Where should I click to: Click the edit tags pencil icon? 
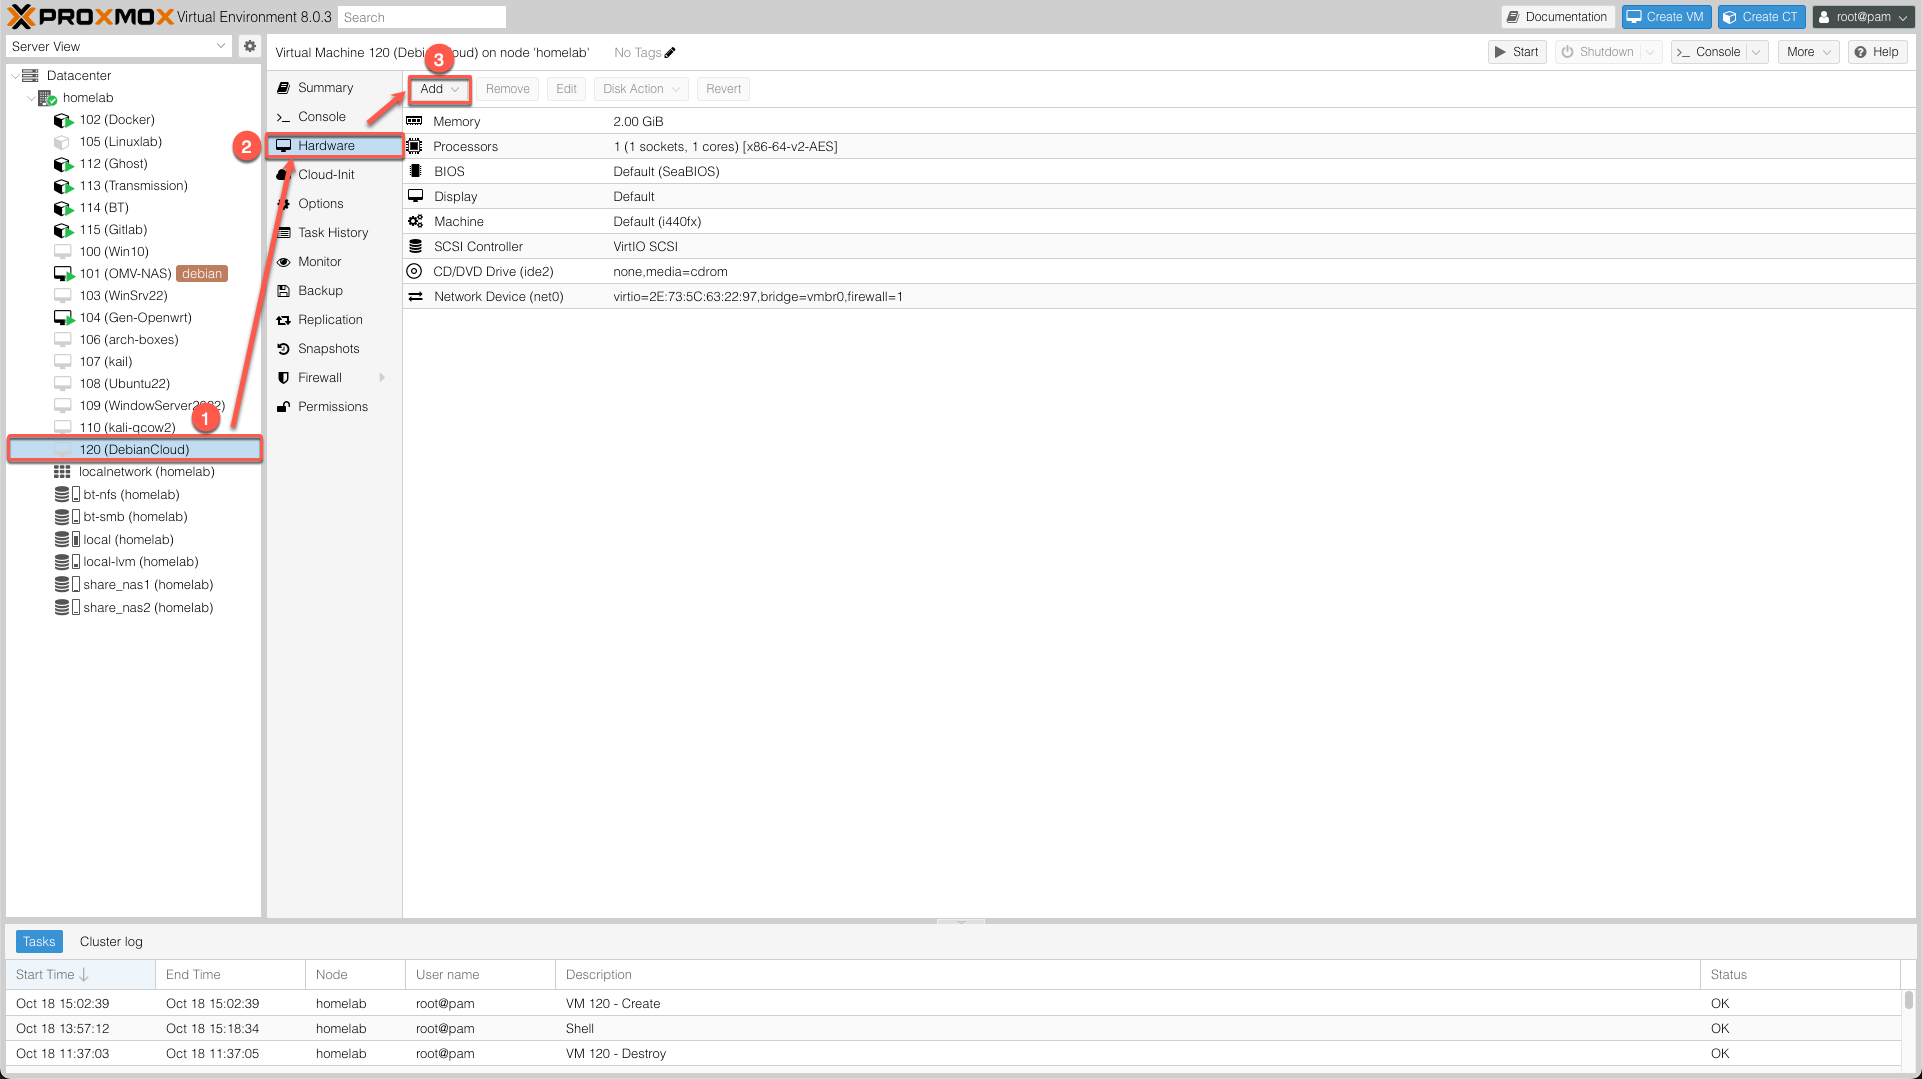coord(670,52)
